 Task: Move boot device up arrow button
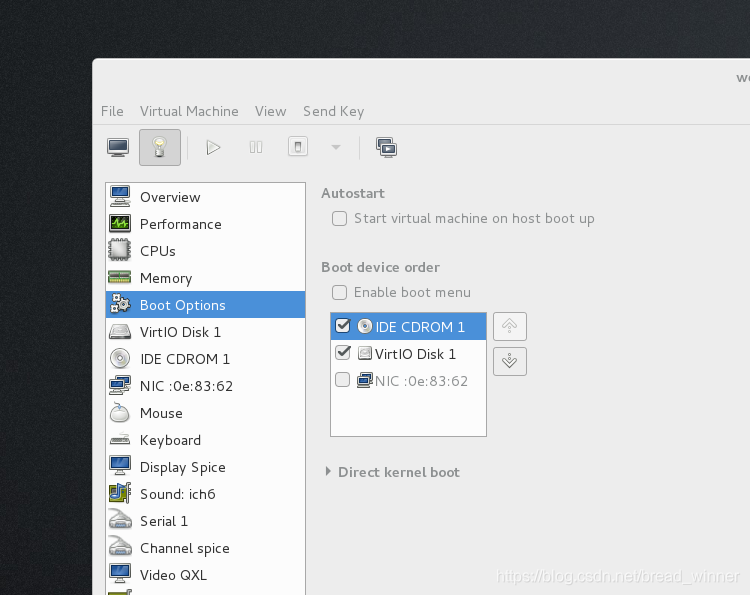[510, 326]
